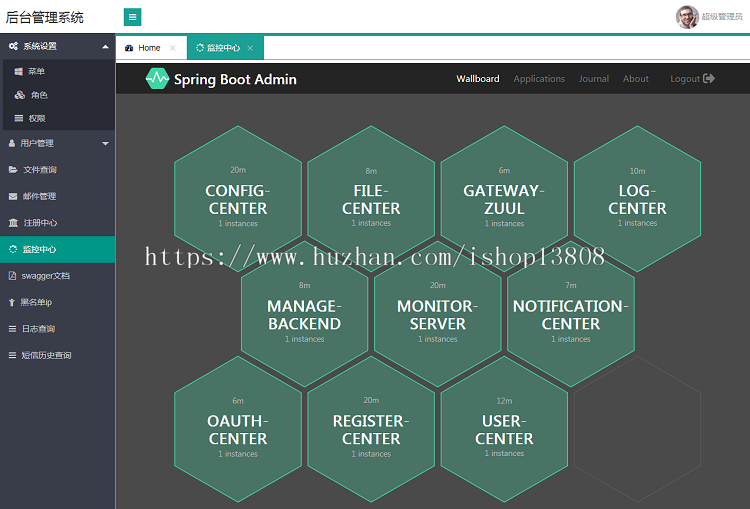Open the 权限 sidebar item
The height and width of the screenshot is (509, 750).
click(x=58, y=118)
